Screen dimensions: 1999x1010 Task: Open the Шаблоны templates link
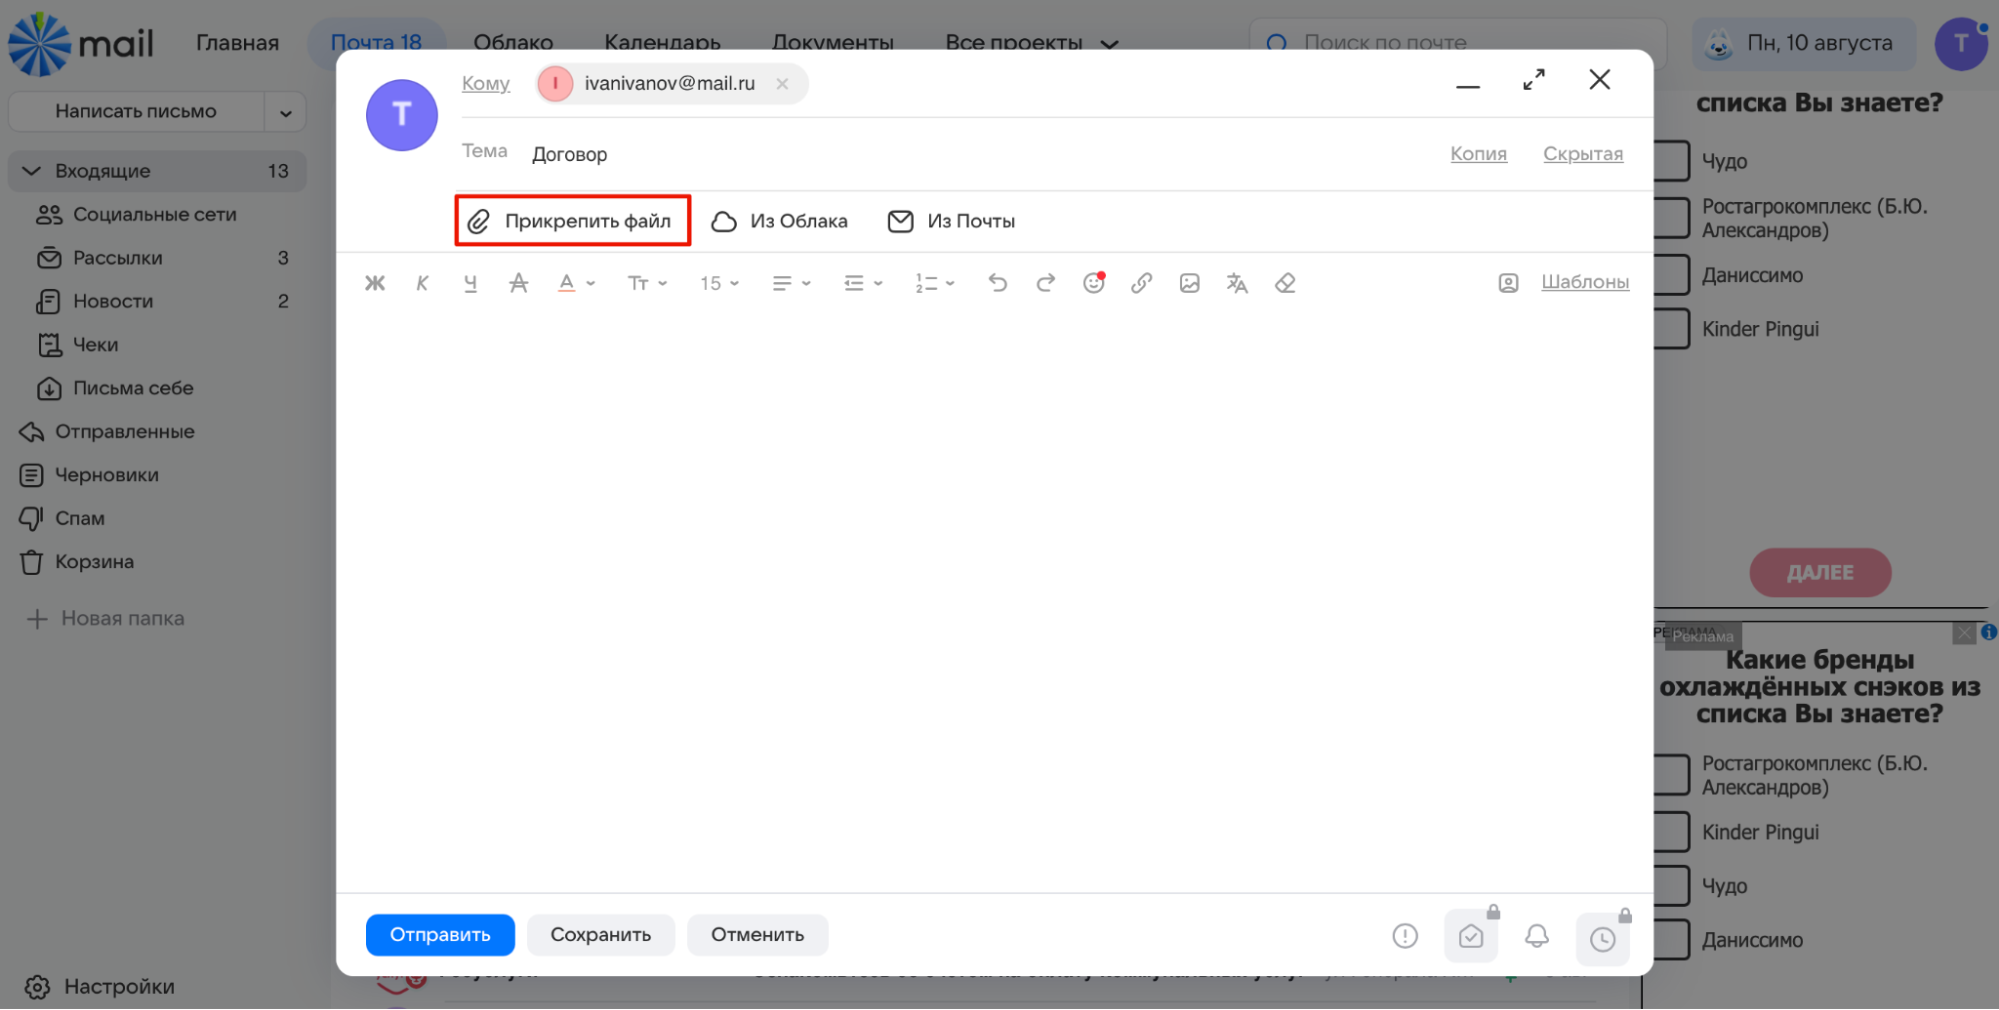(x=1585, y=282)
